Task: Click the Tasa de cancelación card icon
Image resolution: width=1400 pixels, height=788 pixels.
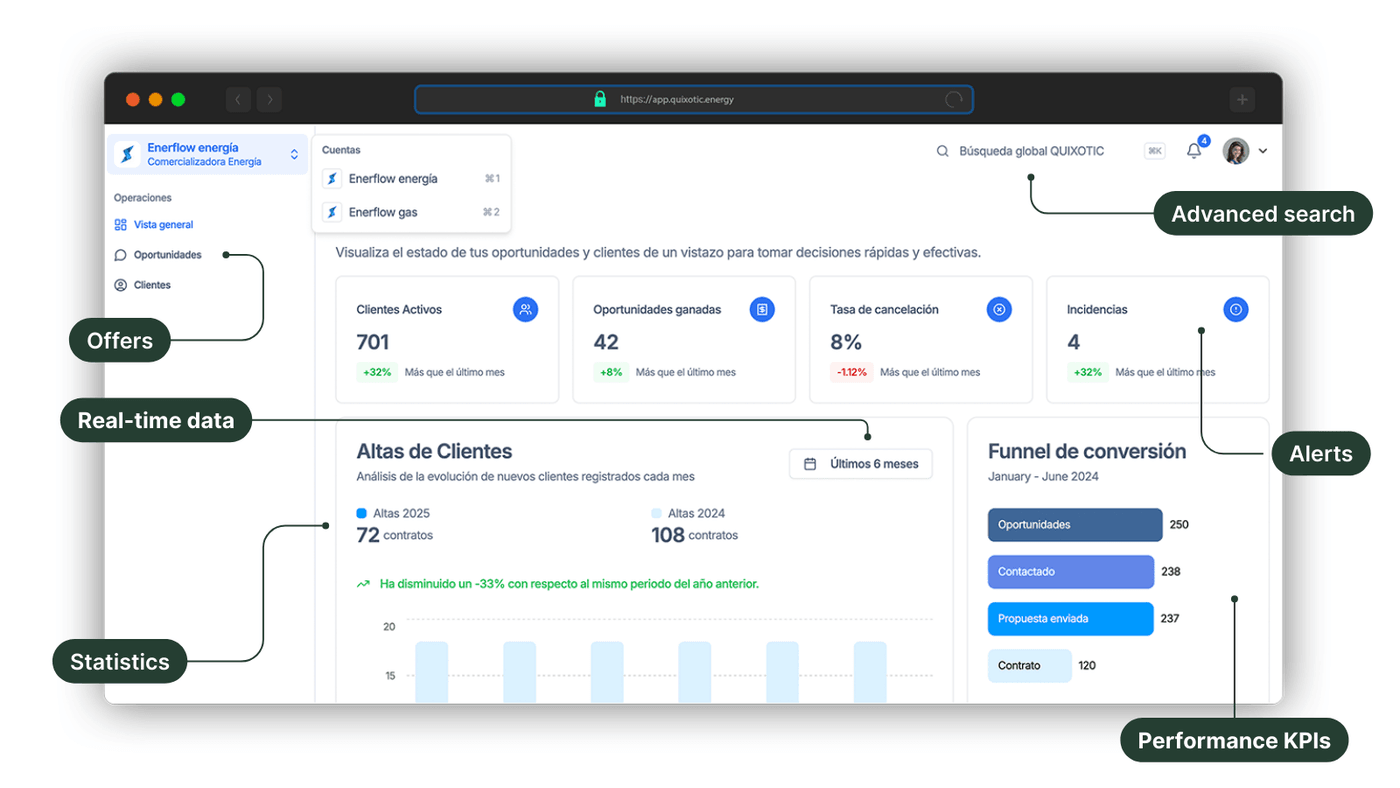Action: pyautogui.click(x=999, y=310)
